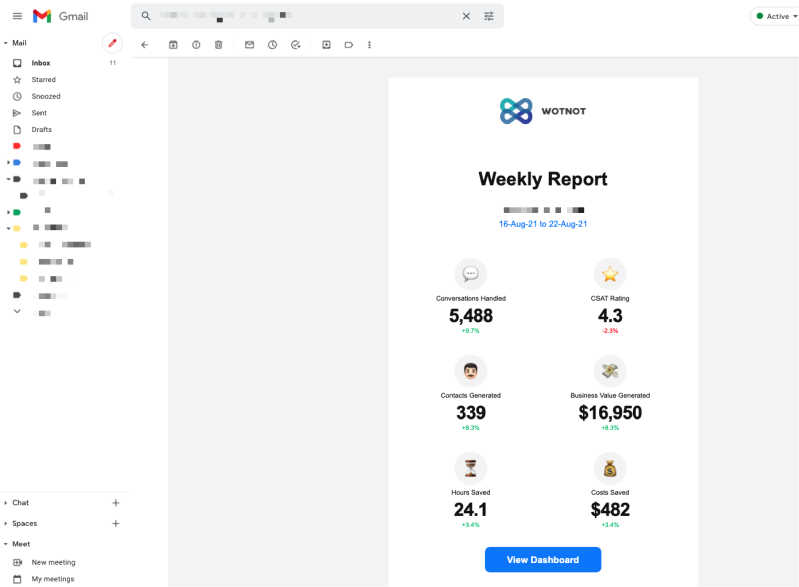799x587 pixels.
Task: Collapse the yellow label's sublabels
Action: tap(8, 228)
